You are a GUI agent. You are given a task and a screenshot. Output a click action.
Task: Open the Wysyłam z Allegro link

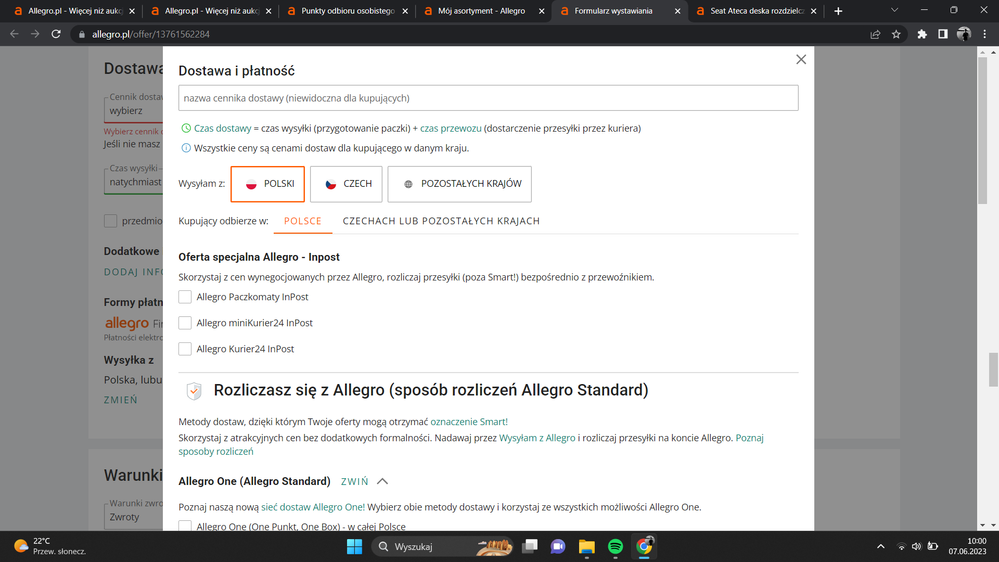pyautogui.click(x=537, y=438)
